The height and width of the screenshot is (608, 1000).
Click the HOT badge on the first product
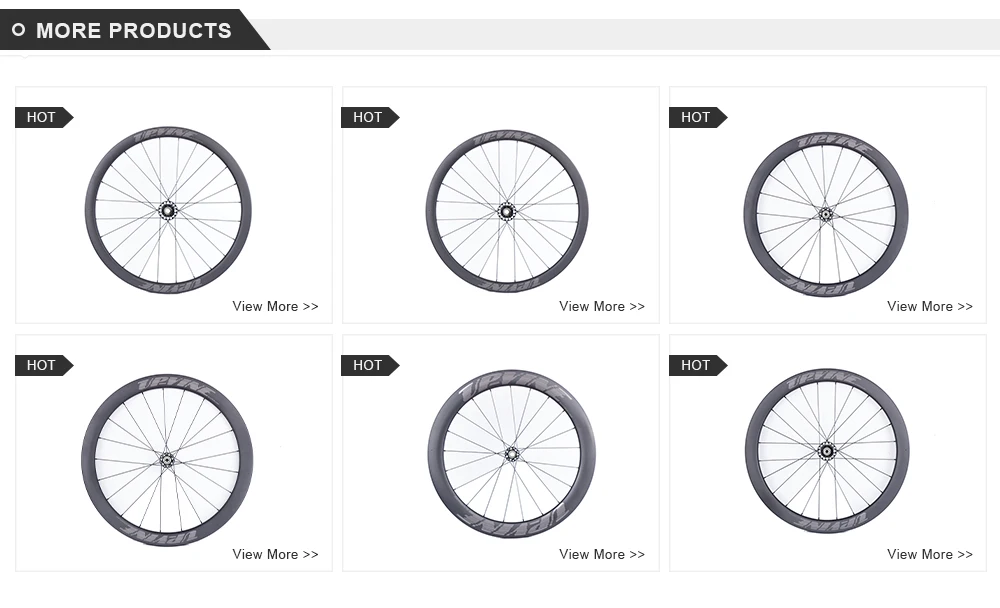42,117
